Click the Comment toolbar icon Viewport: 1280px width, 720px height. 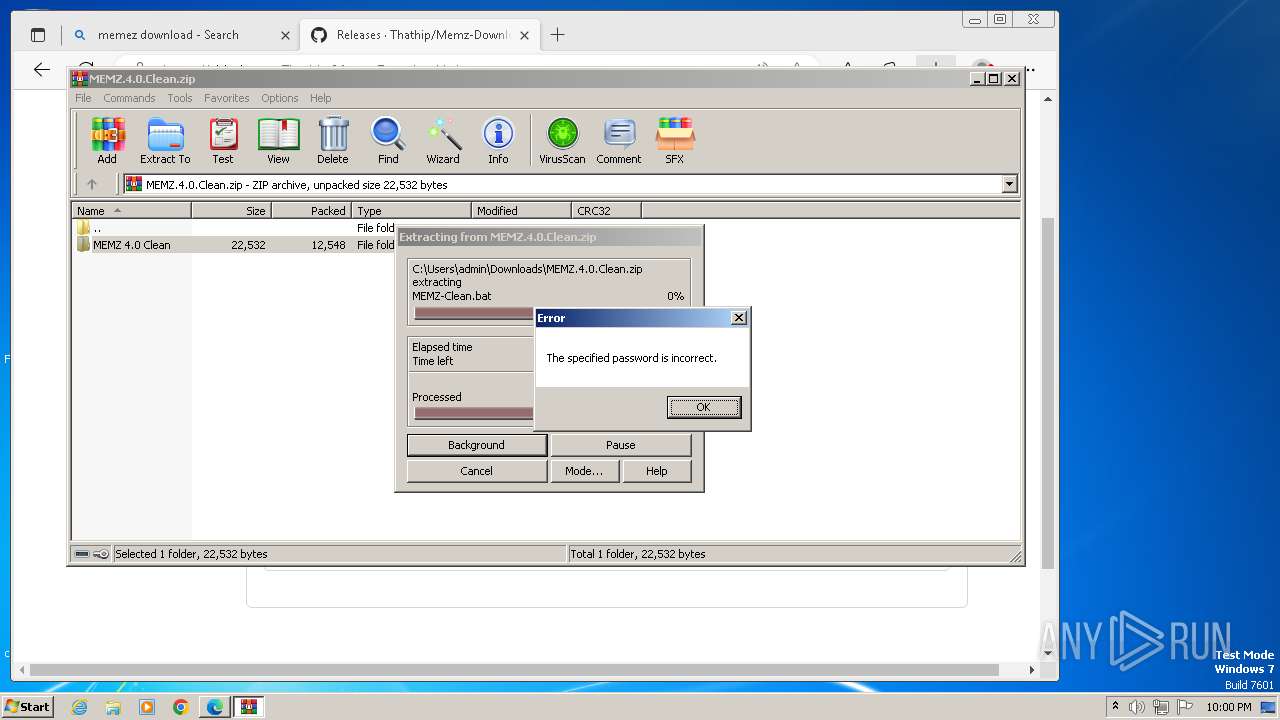coord(619,140)
